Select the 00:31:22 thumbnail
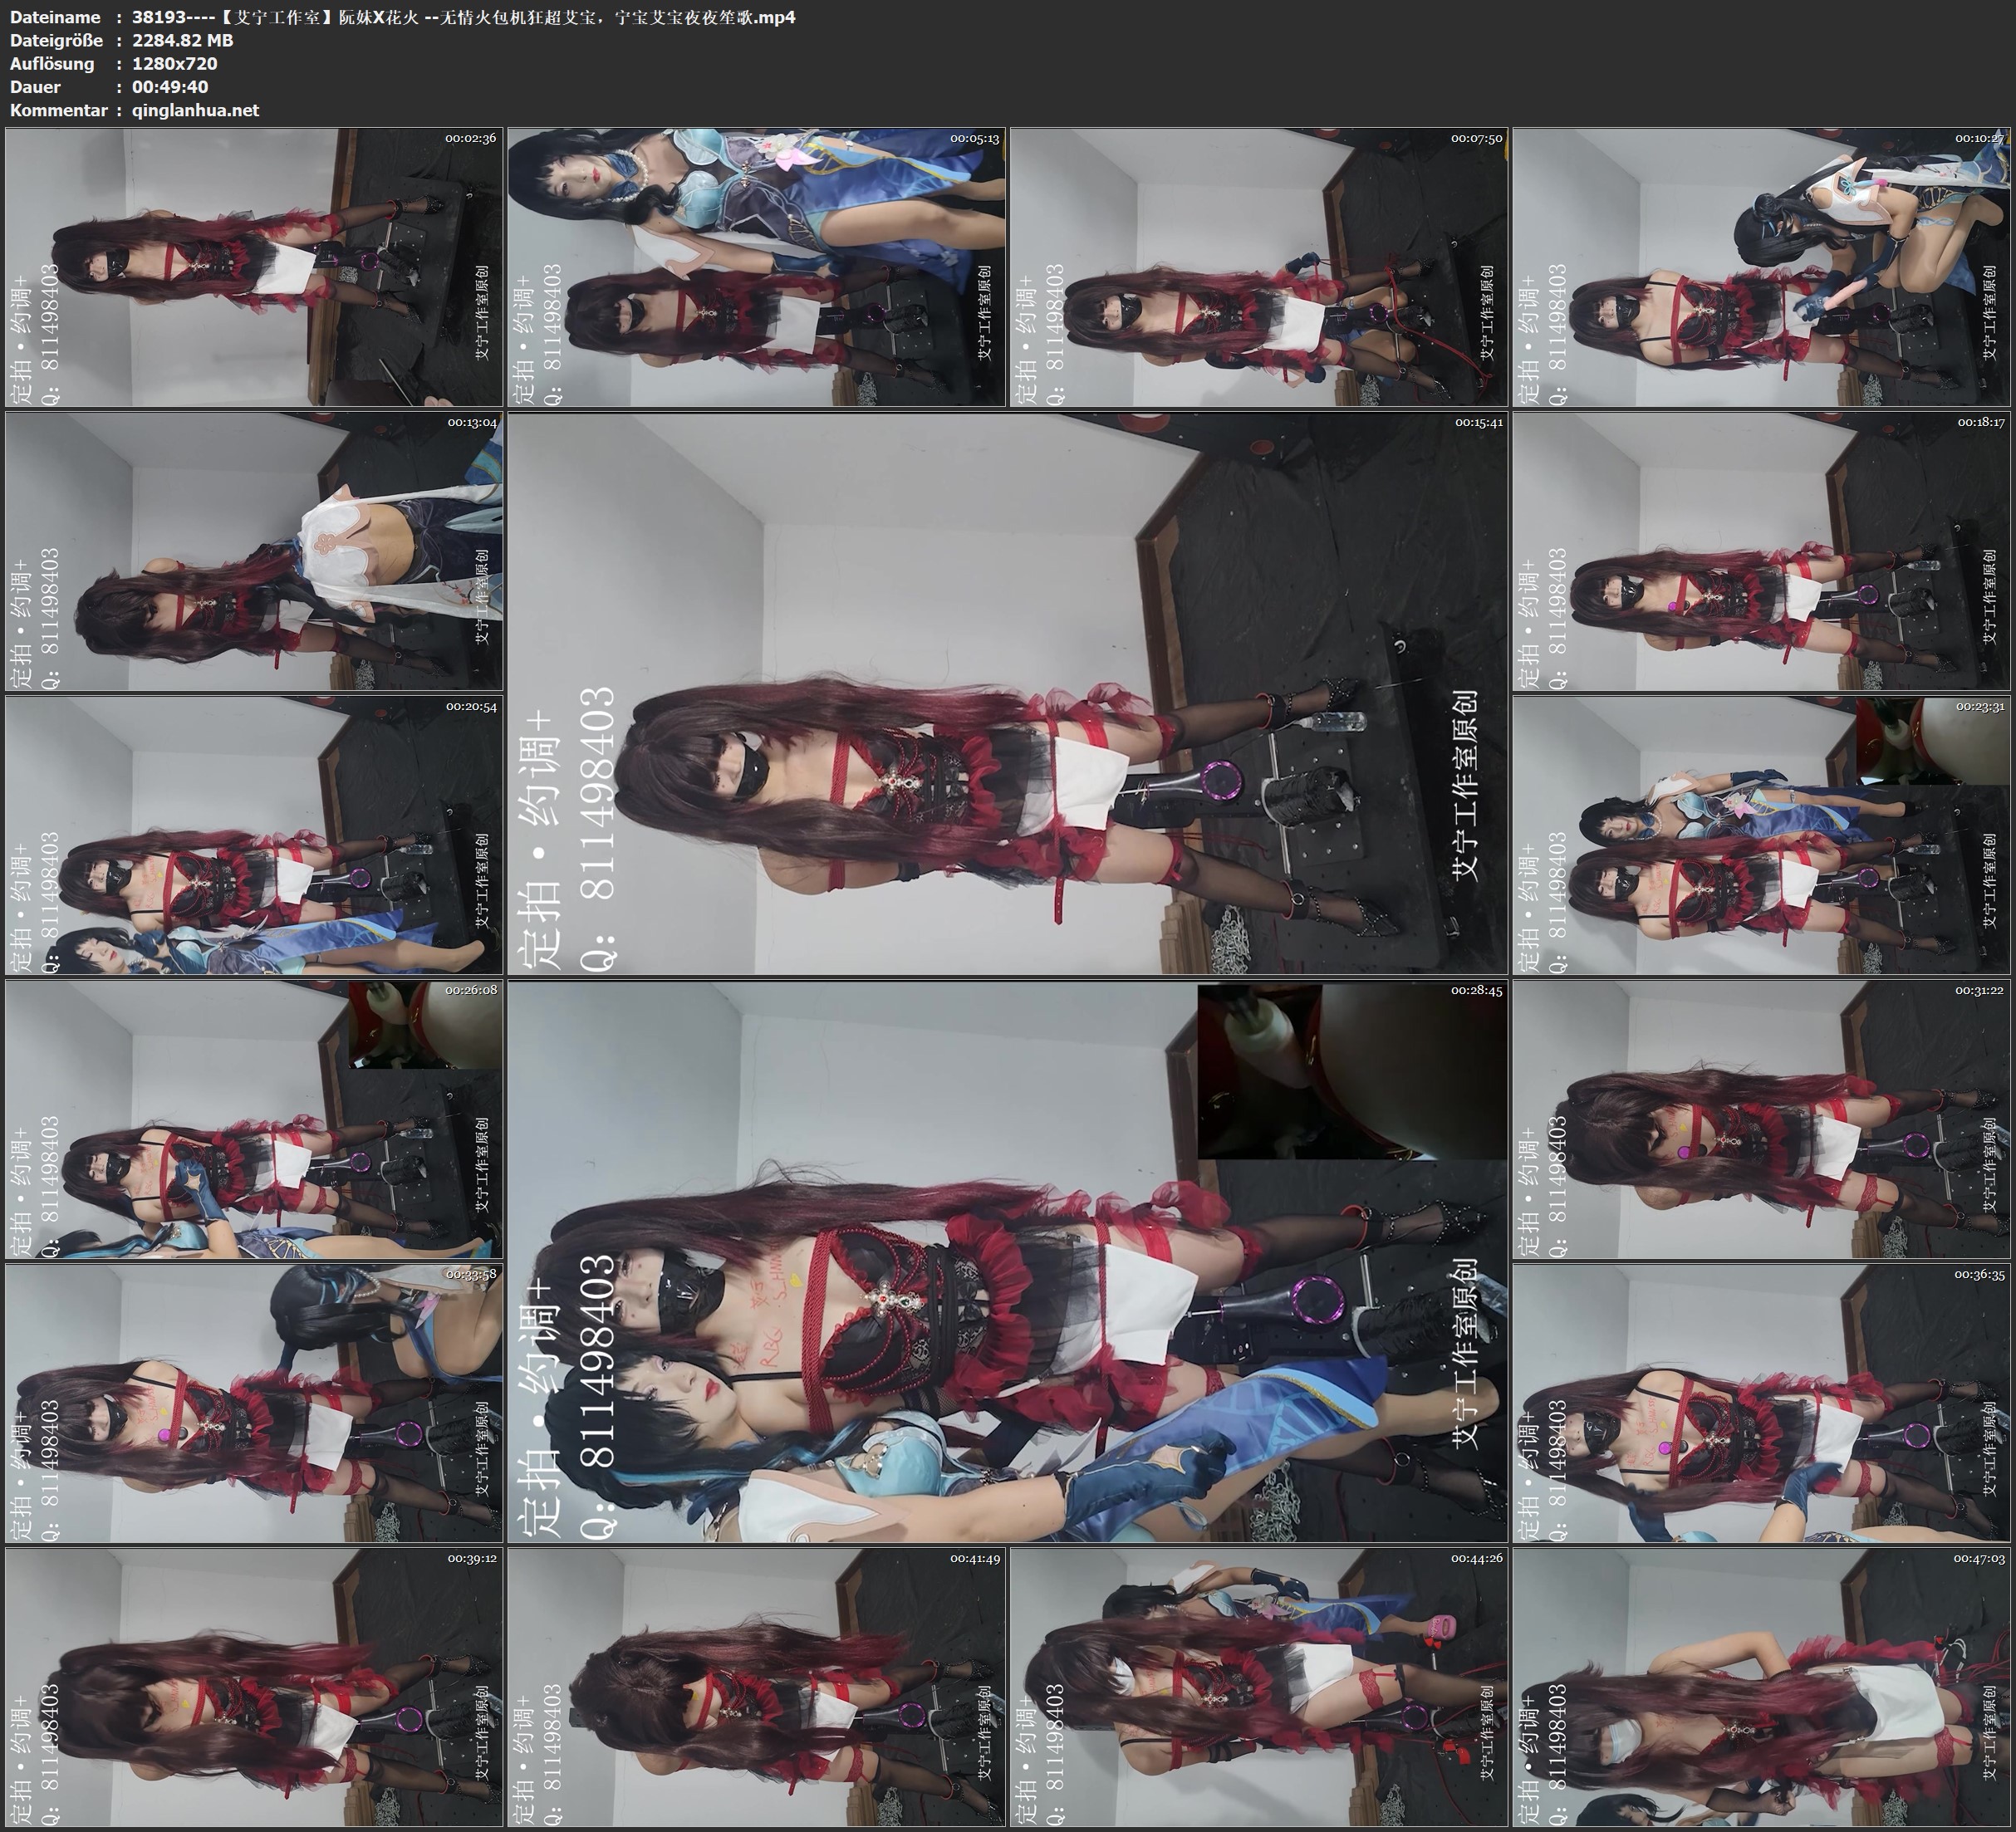Image resolution: width=2016 pixels, height=1832 pixels. tap(1760, 1119)
